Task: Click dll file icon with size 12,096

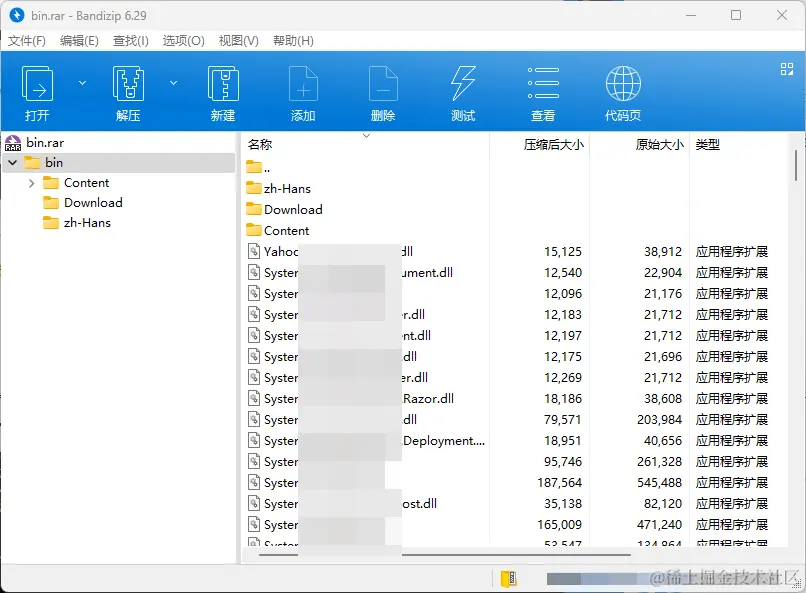Action: [254, 293]
